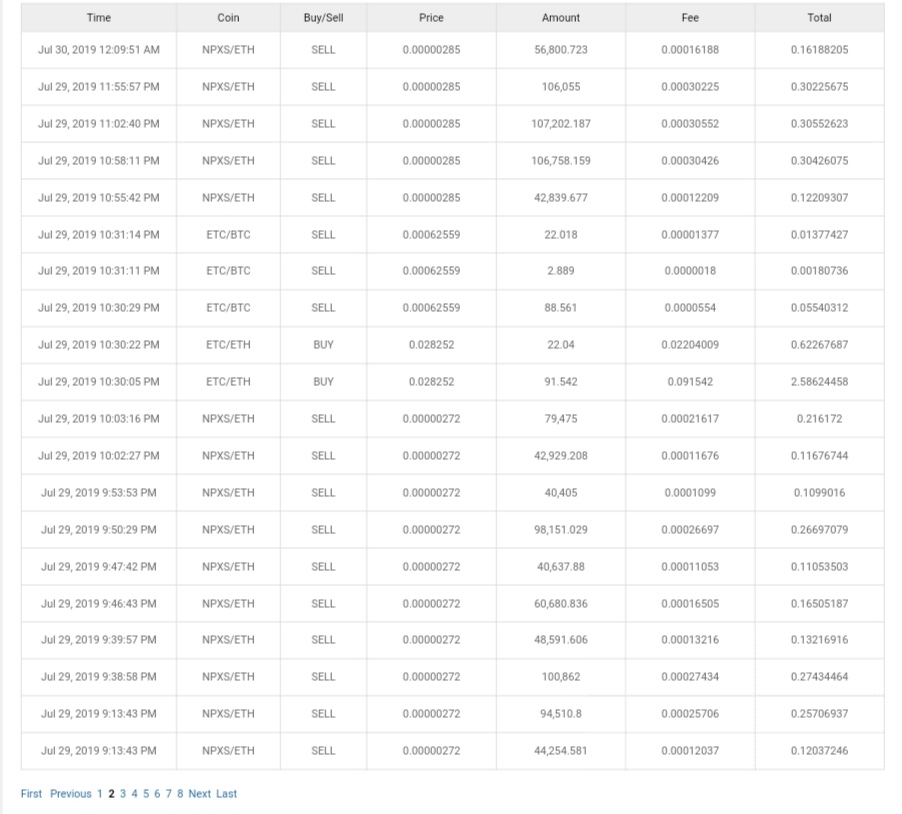Click amount 56,800.723
Viewport: 902px width, 814px height.
coord(561,50)
